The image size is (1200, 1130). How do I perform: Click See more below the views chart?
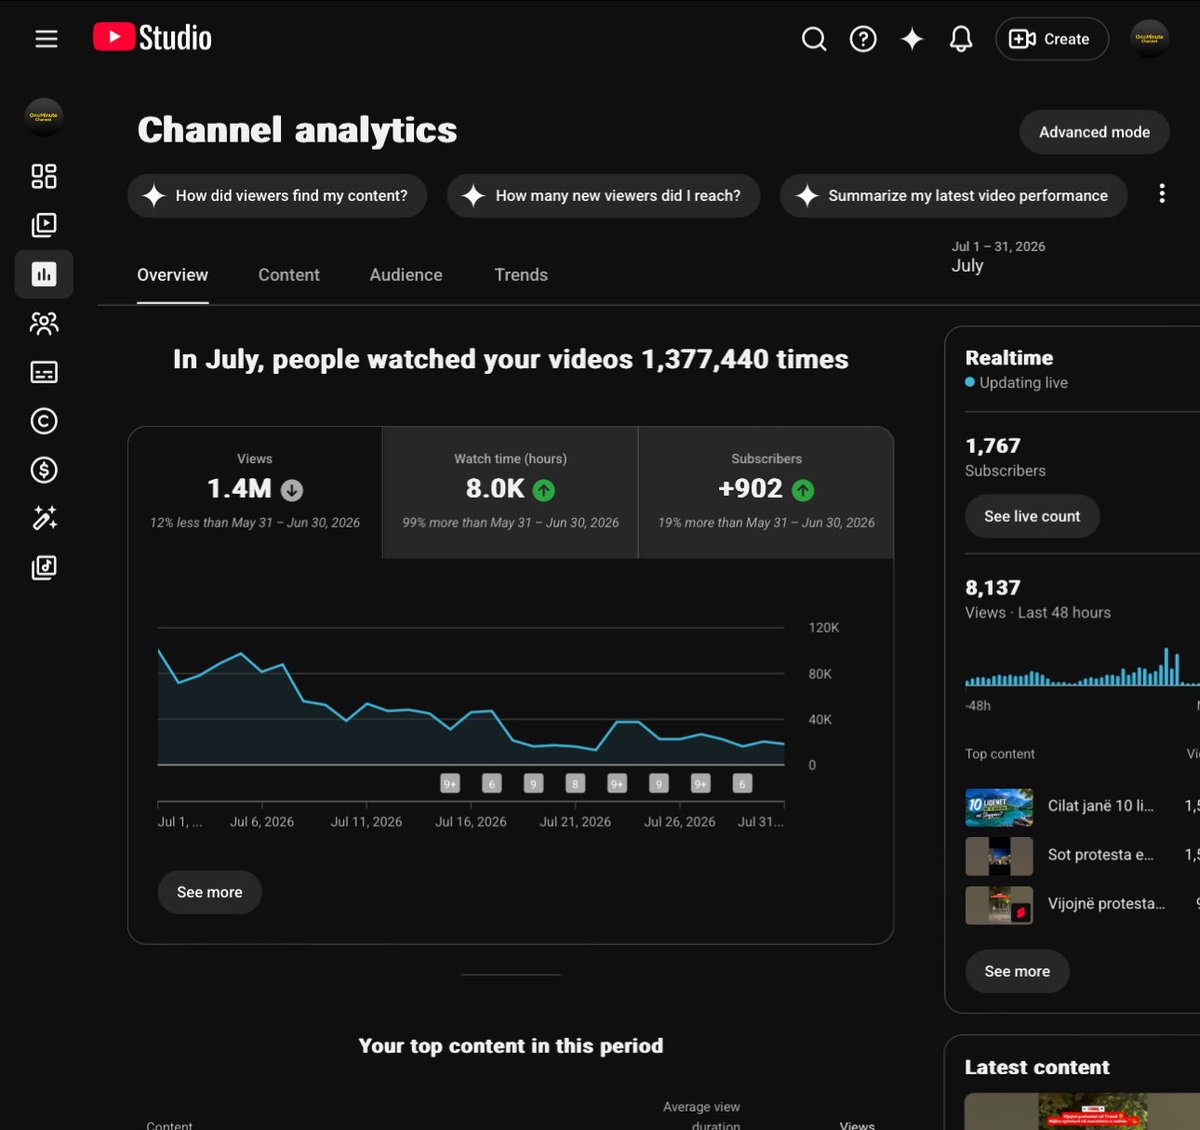210,892
